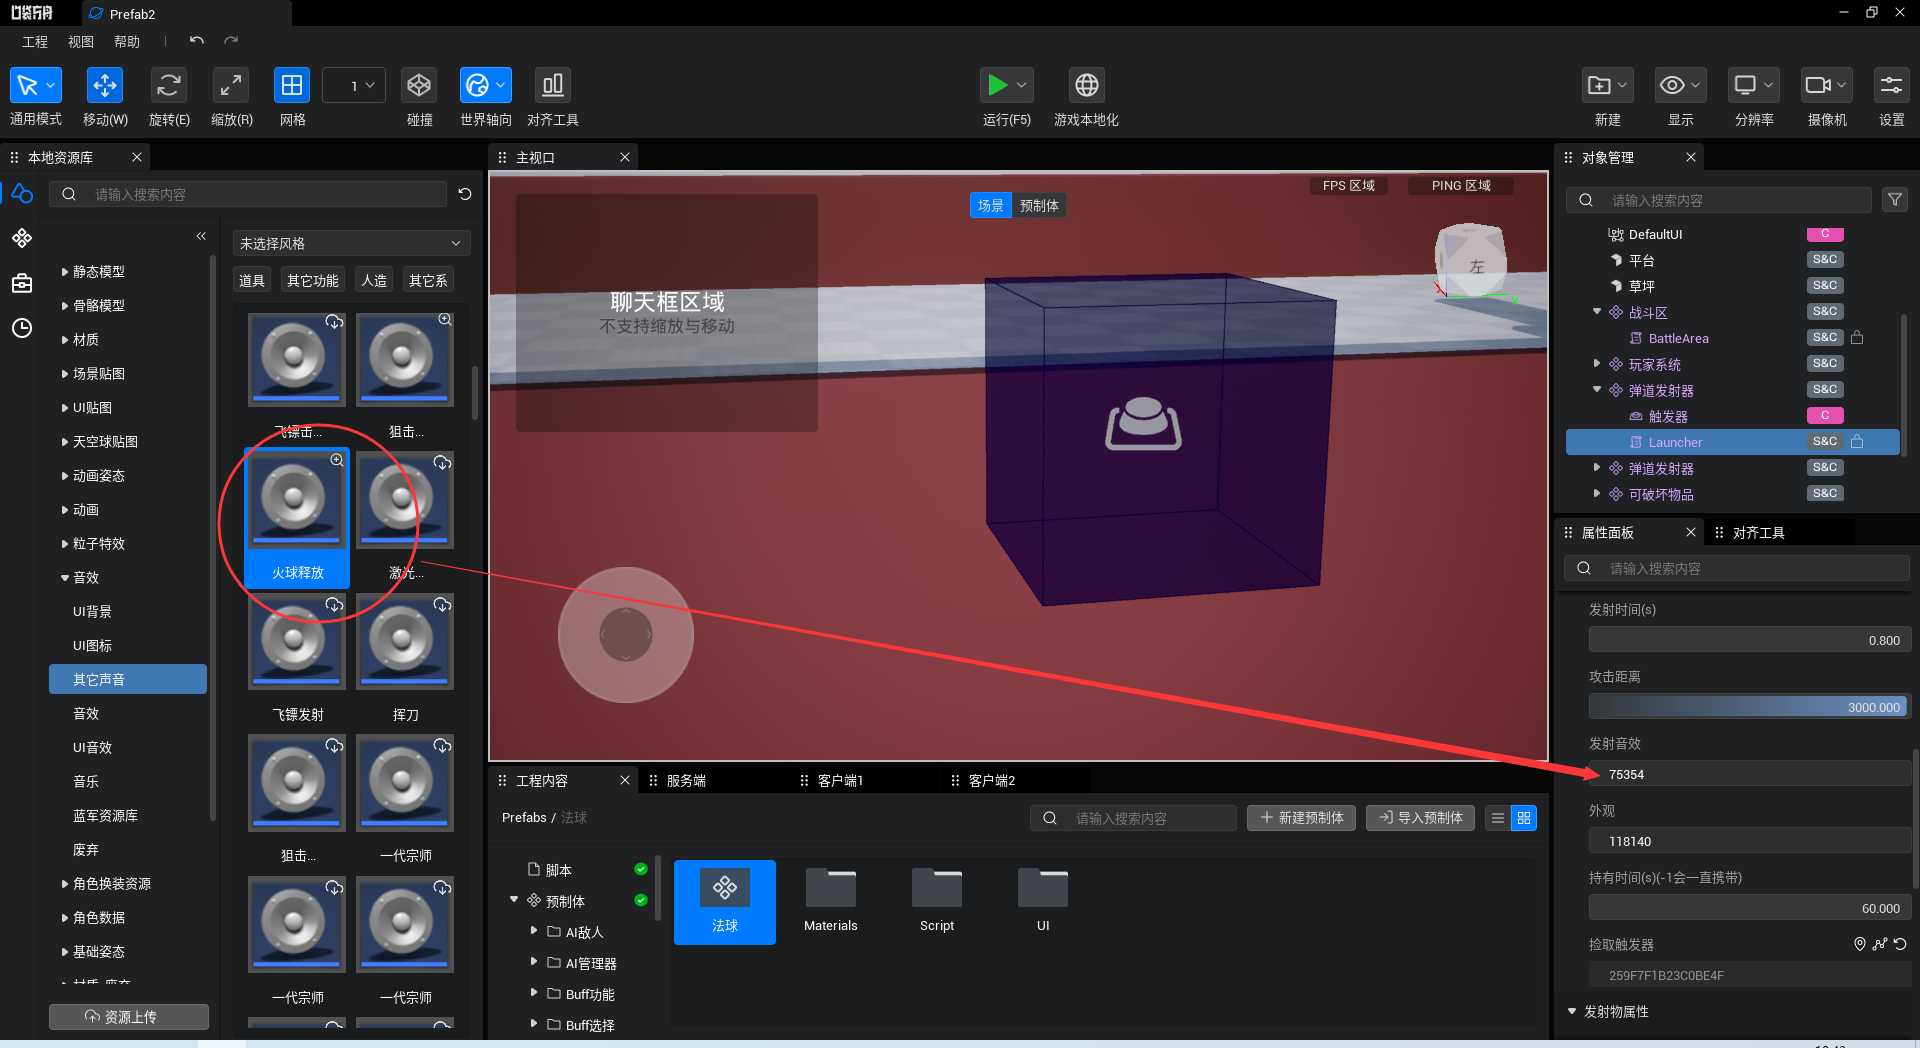This screenshot has width=1920, height=1048.
Task: Select the 旋转(E) rotate tool
Action: tap(168, 86)
